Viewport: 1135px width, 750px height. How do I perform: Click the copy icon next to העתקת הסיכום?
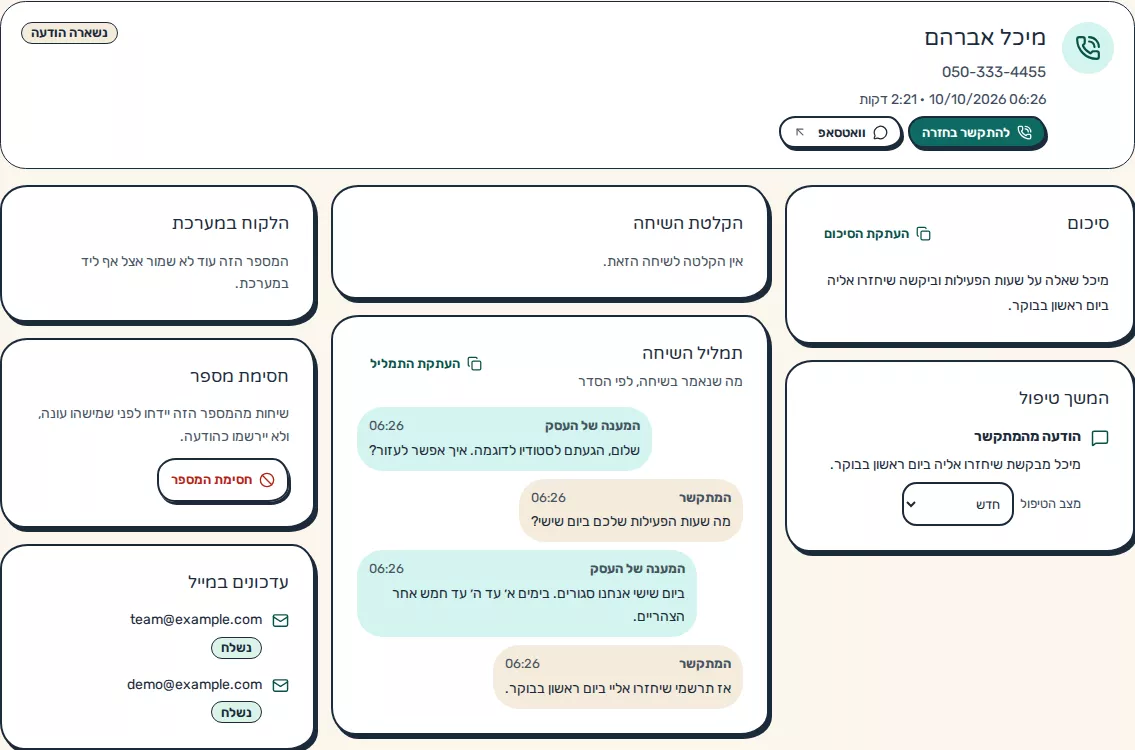[x=924, y=234]
